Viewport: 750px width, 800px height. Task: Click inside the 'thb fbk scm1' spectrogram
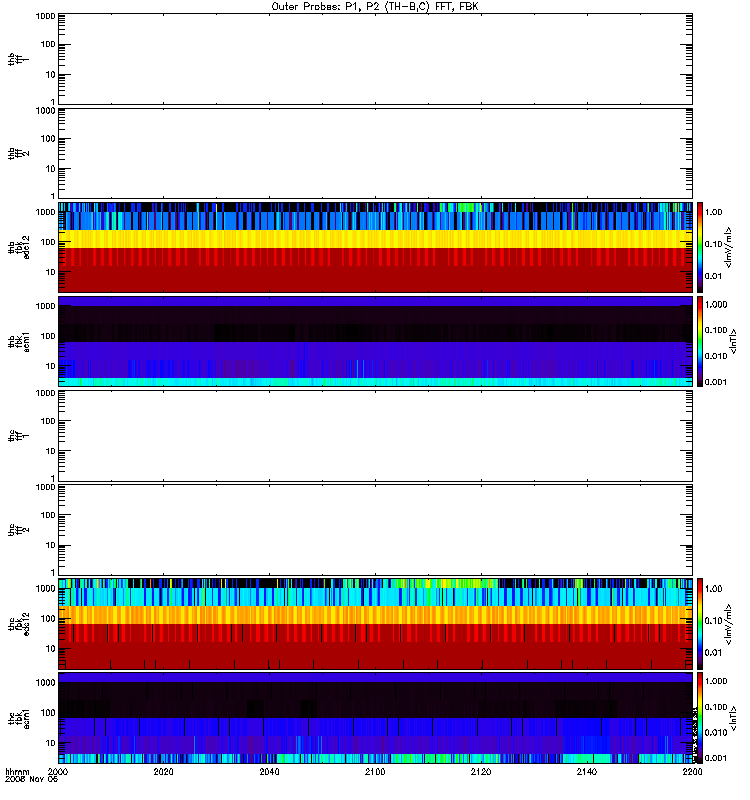point(375,341)
